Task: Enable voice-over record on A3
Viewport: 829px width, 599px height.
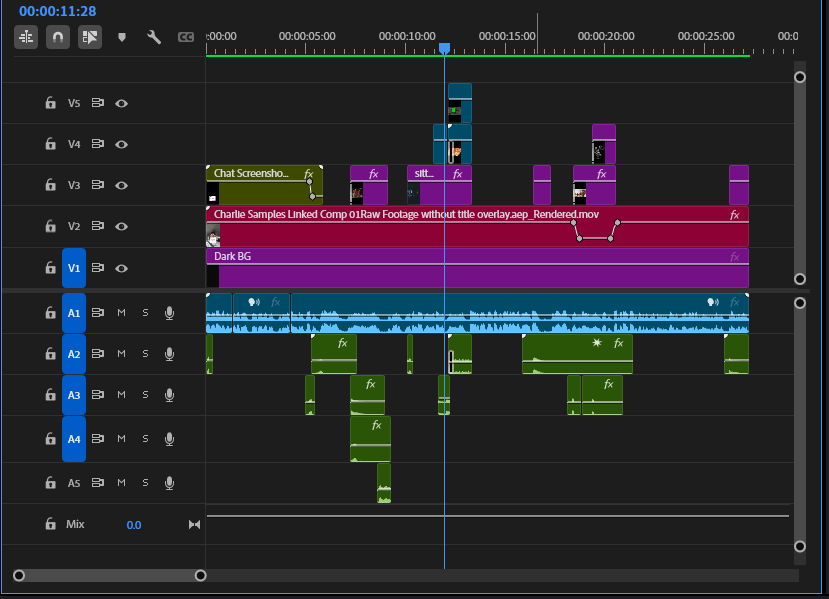Action: pyautogui.click(x=170, y=395)
